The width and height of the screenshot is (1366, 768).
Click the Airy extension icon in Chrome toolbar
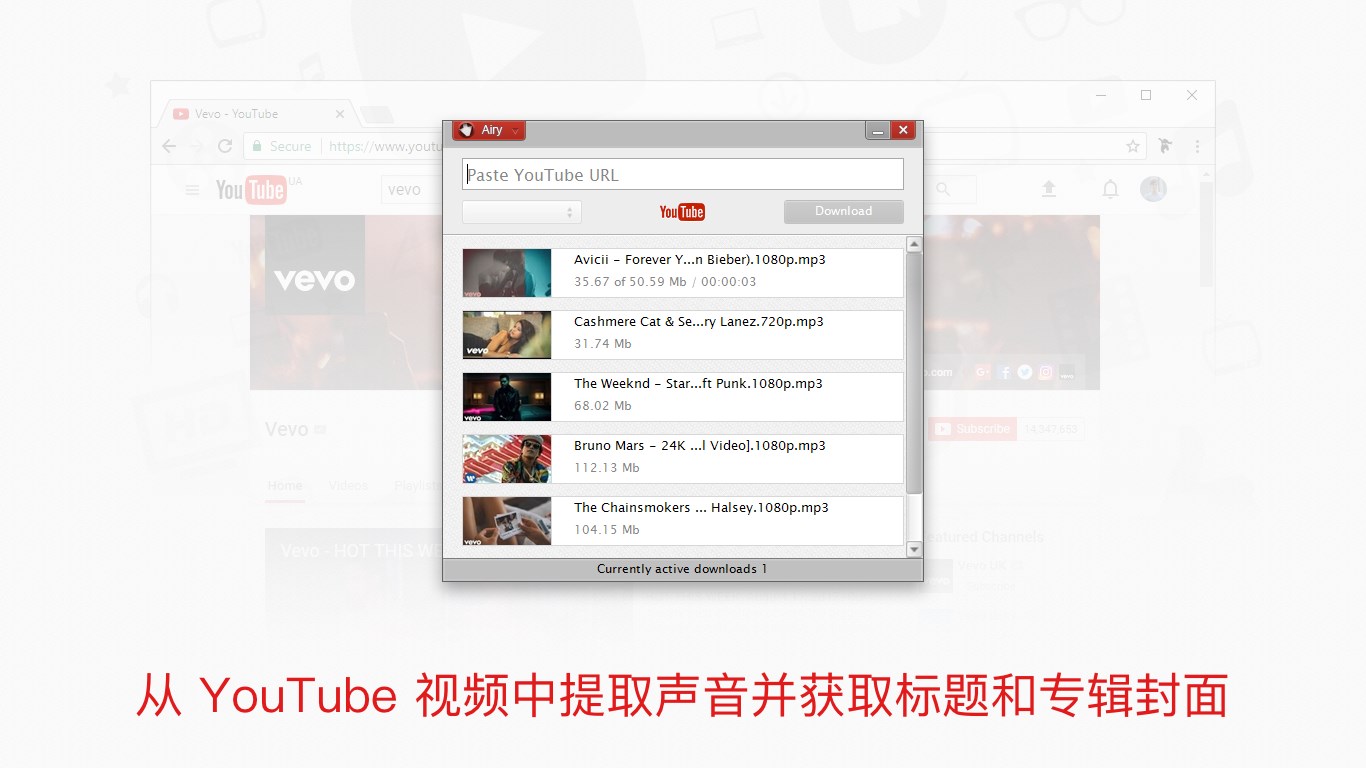(x=1165, y=146)
